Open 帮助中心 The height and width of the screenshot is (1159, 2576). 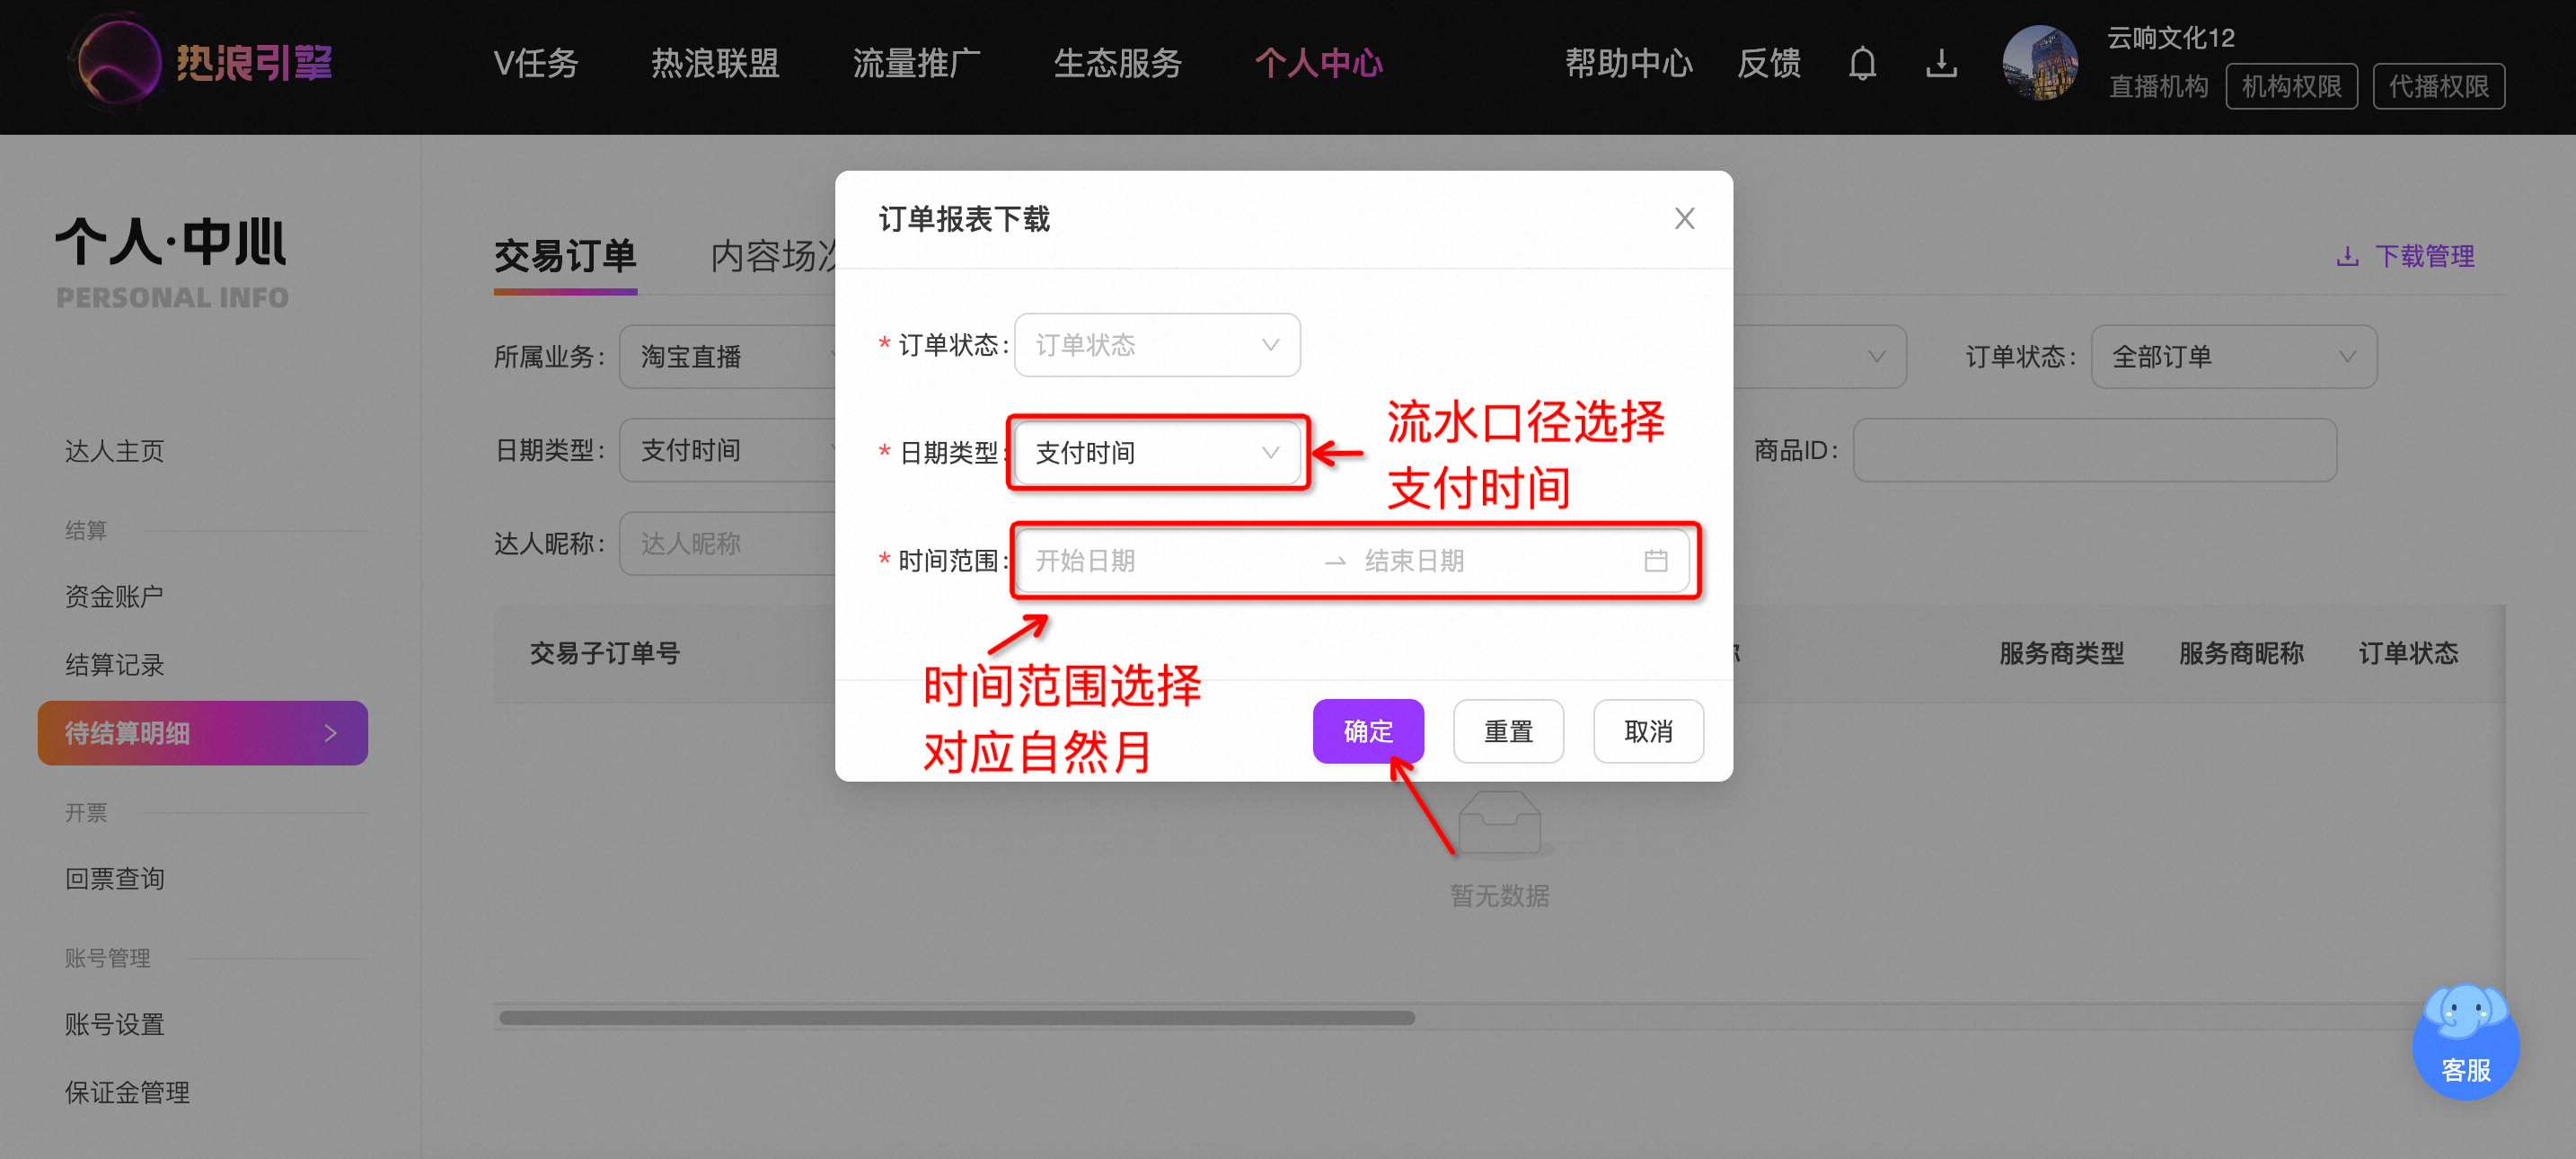point(1629,64)
